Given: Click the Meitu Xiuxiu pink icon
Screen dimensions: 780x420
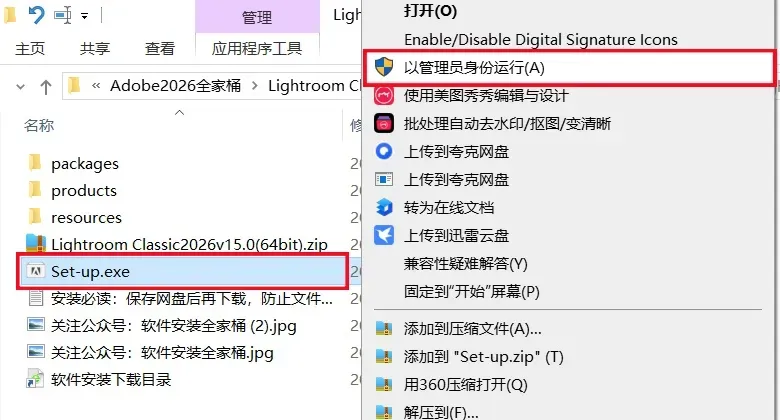Looking at the screenshot, I should point(384,95).
